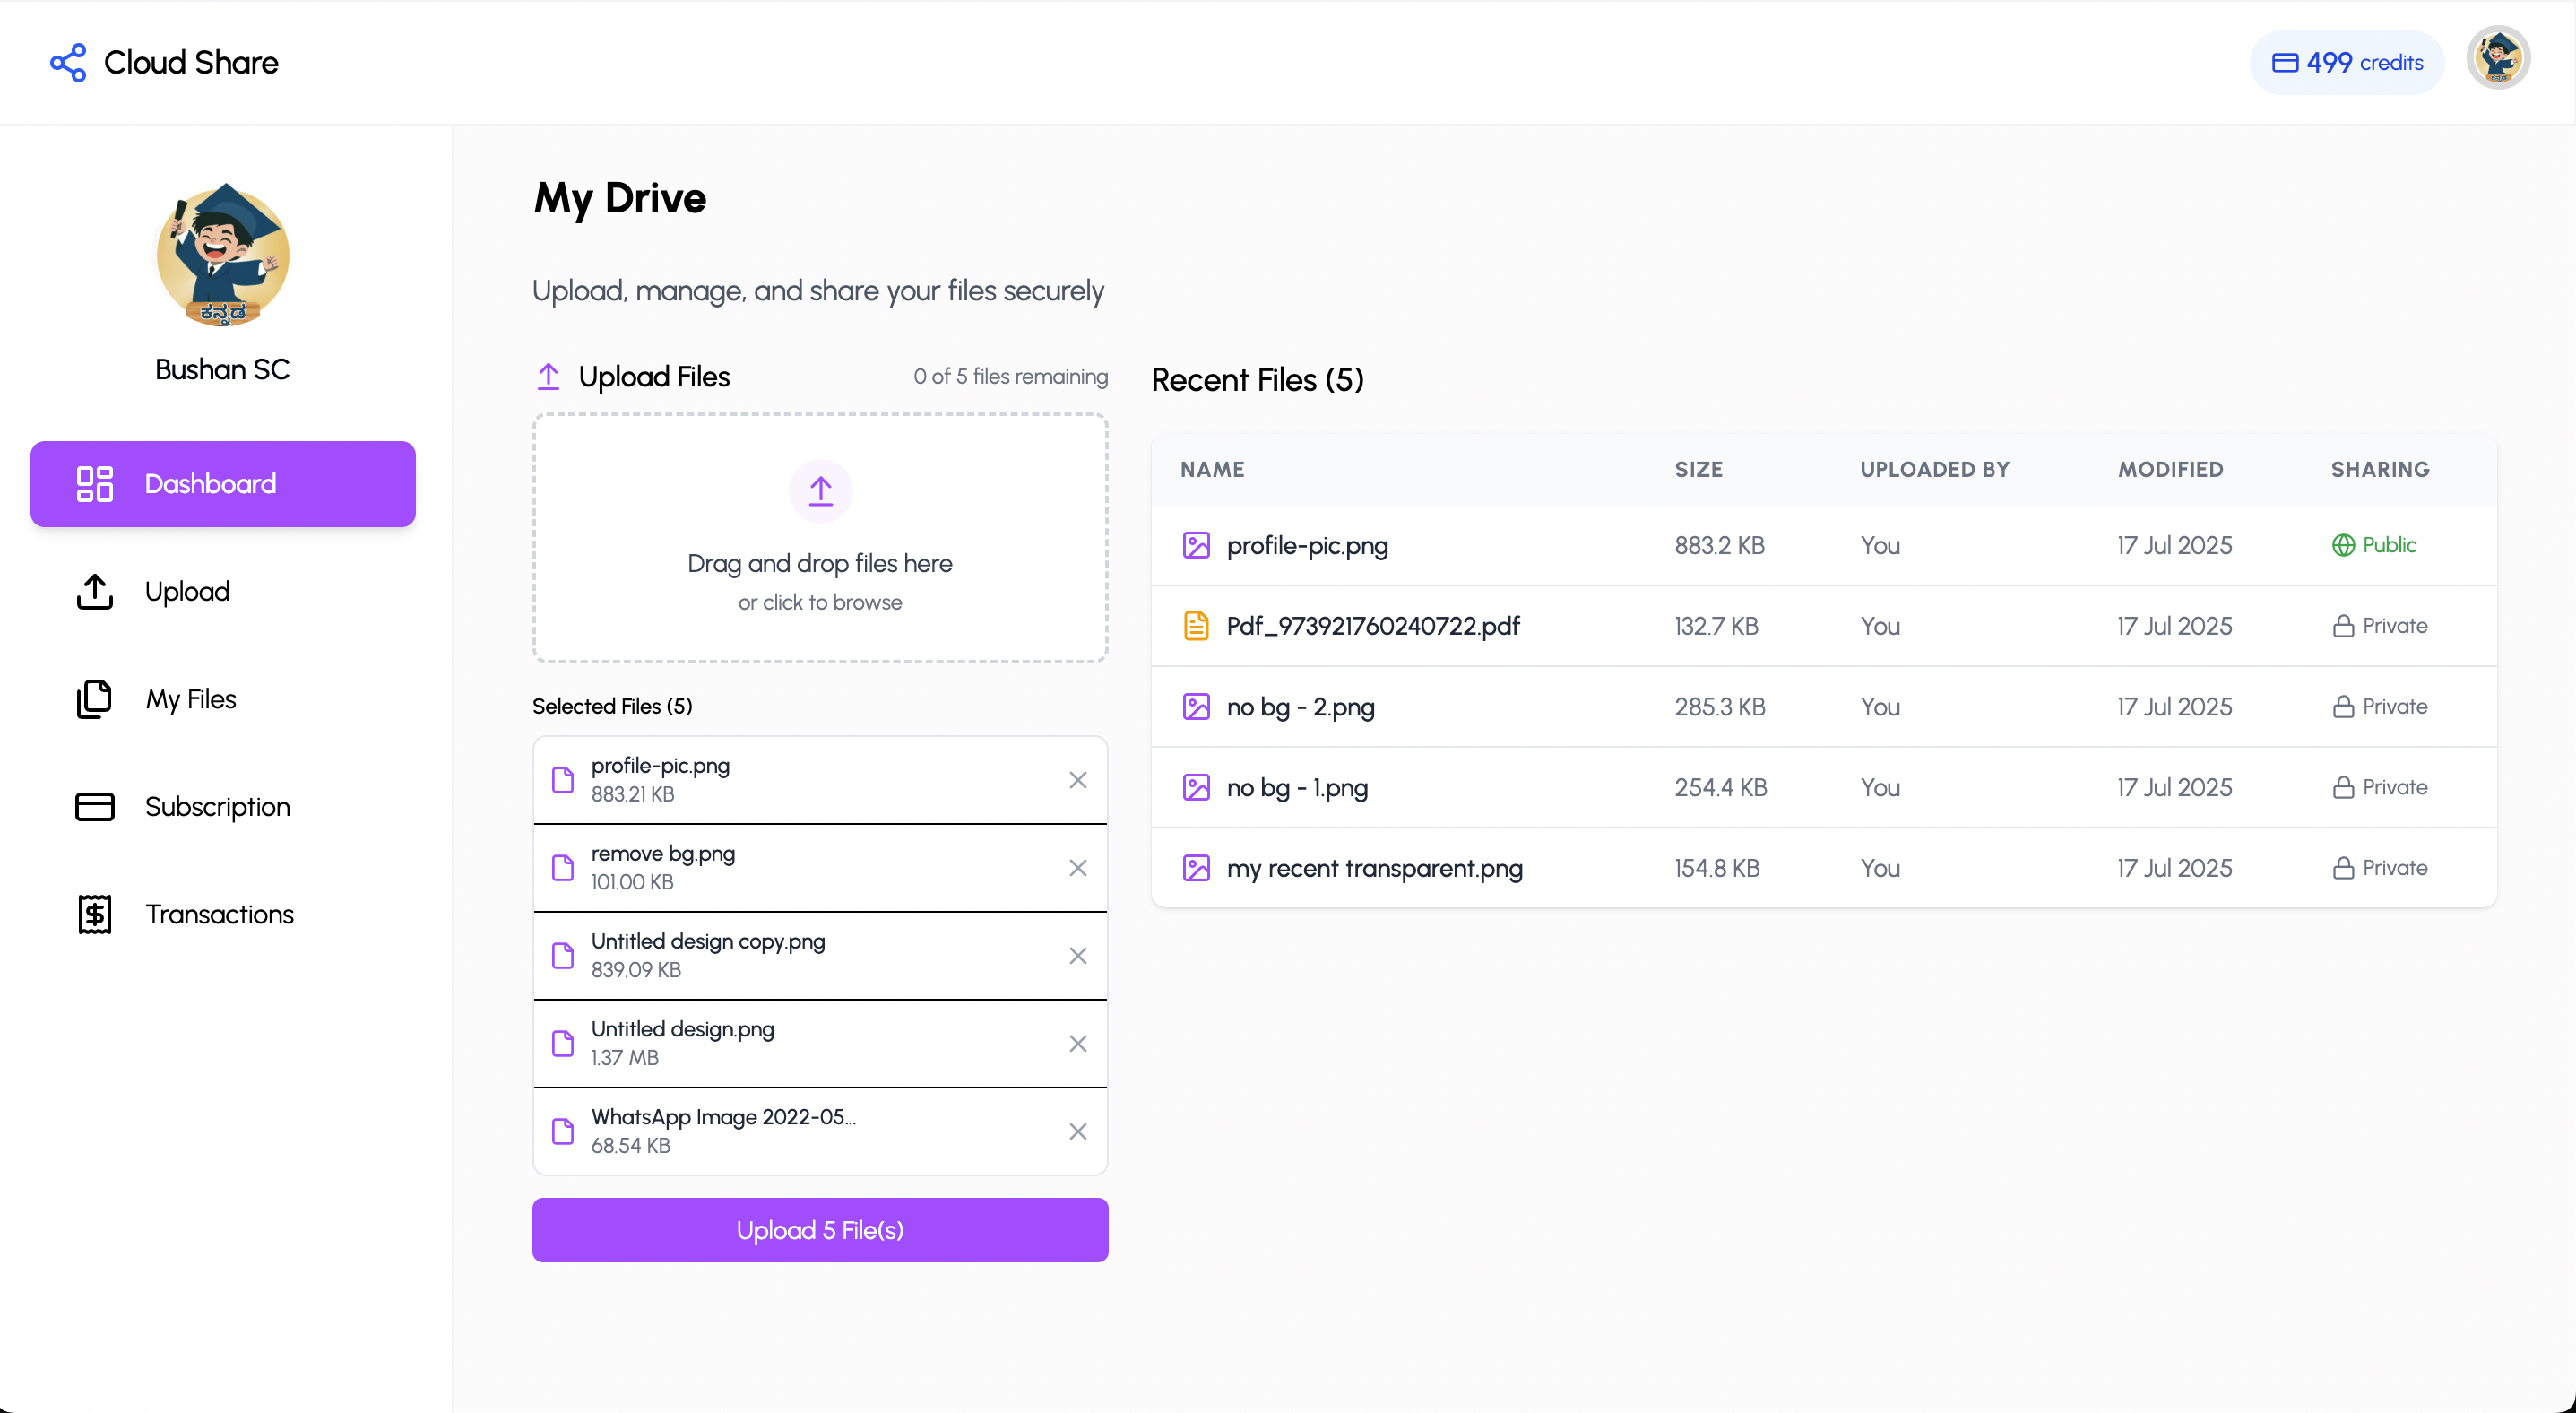Remove remove bg.png from selected files
Viewport: 2576px width, 1413px height.
pos(1077,868)
